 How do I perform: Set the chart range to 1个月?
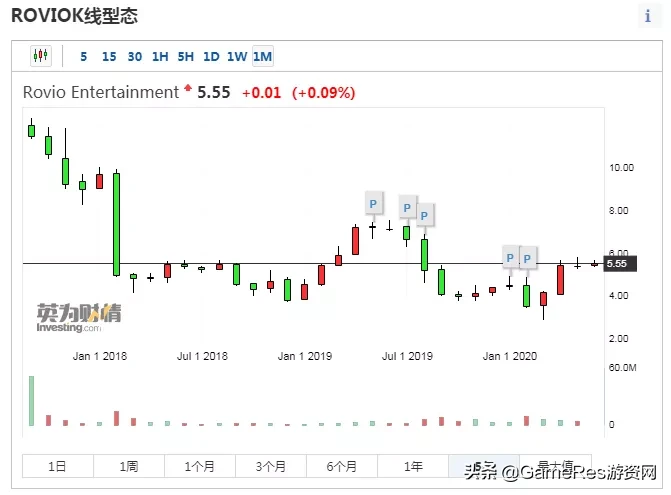(200, 466)
